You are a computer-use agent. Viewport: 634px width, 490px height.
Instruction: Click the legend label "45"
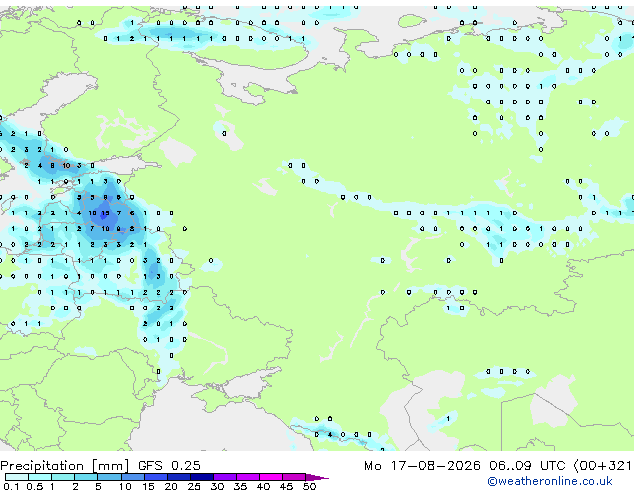[x=286, y=486]
